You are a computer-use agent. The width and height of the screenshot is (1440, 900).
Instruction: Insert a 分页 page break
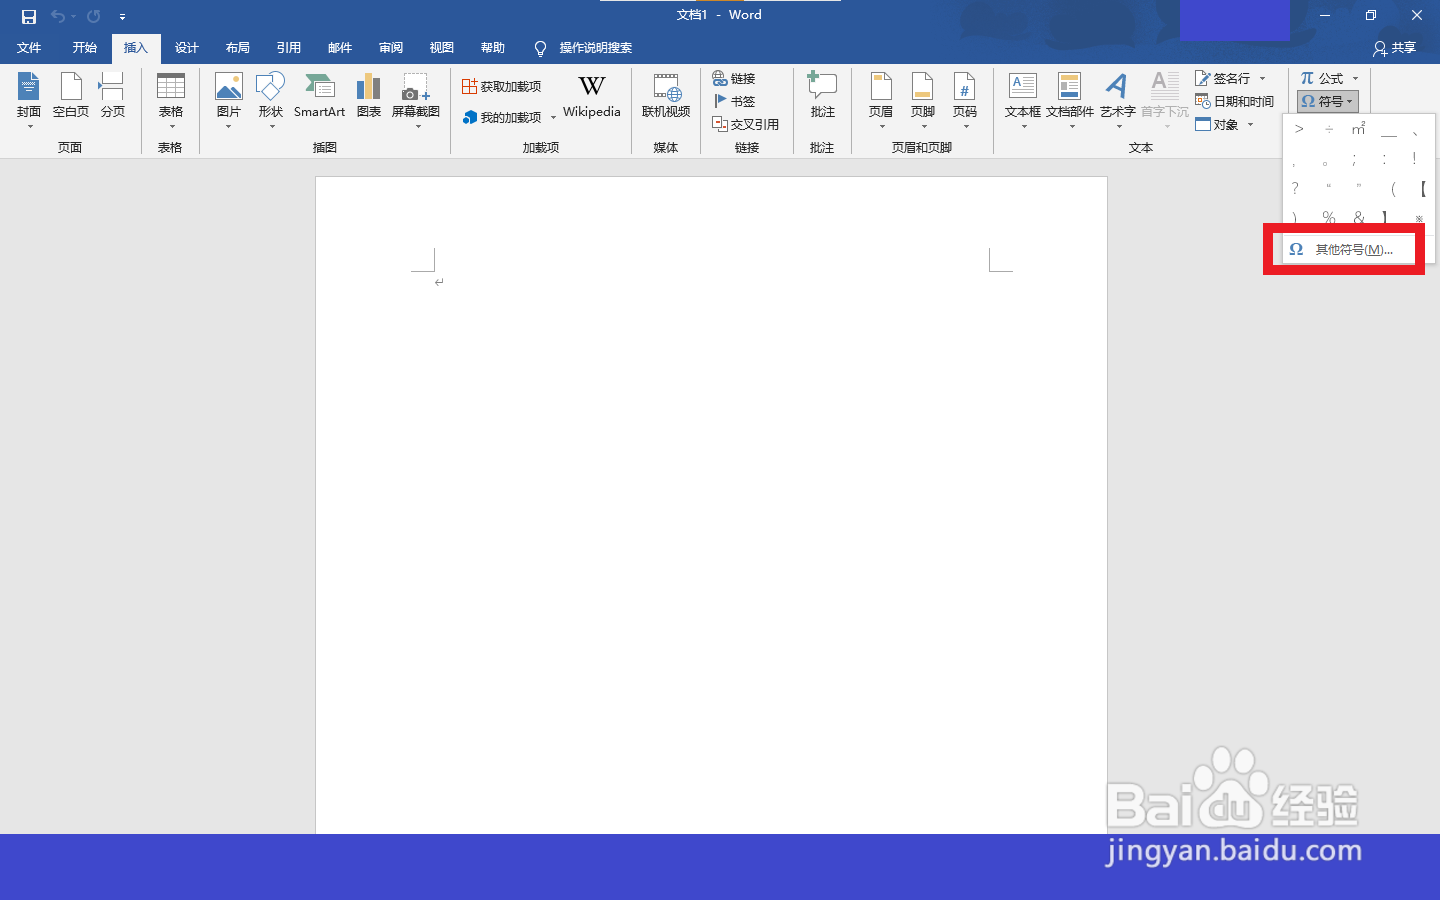coord(113,97)
